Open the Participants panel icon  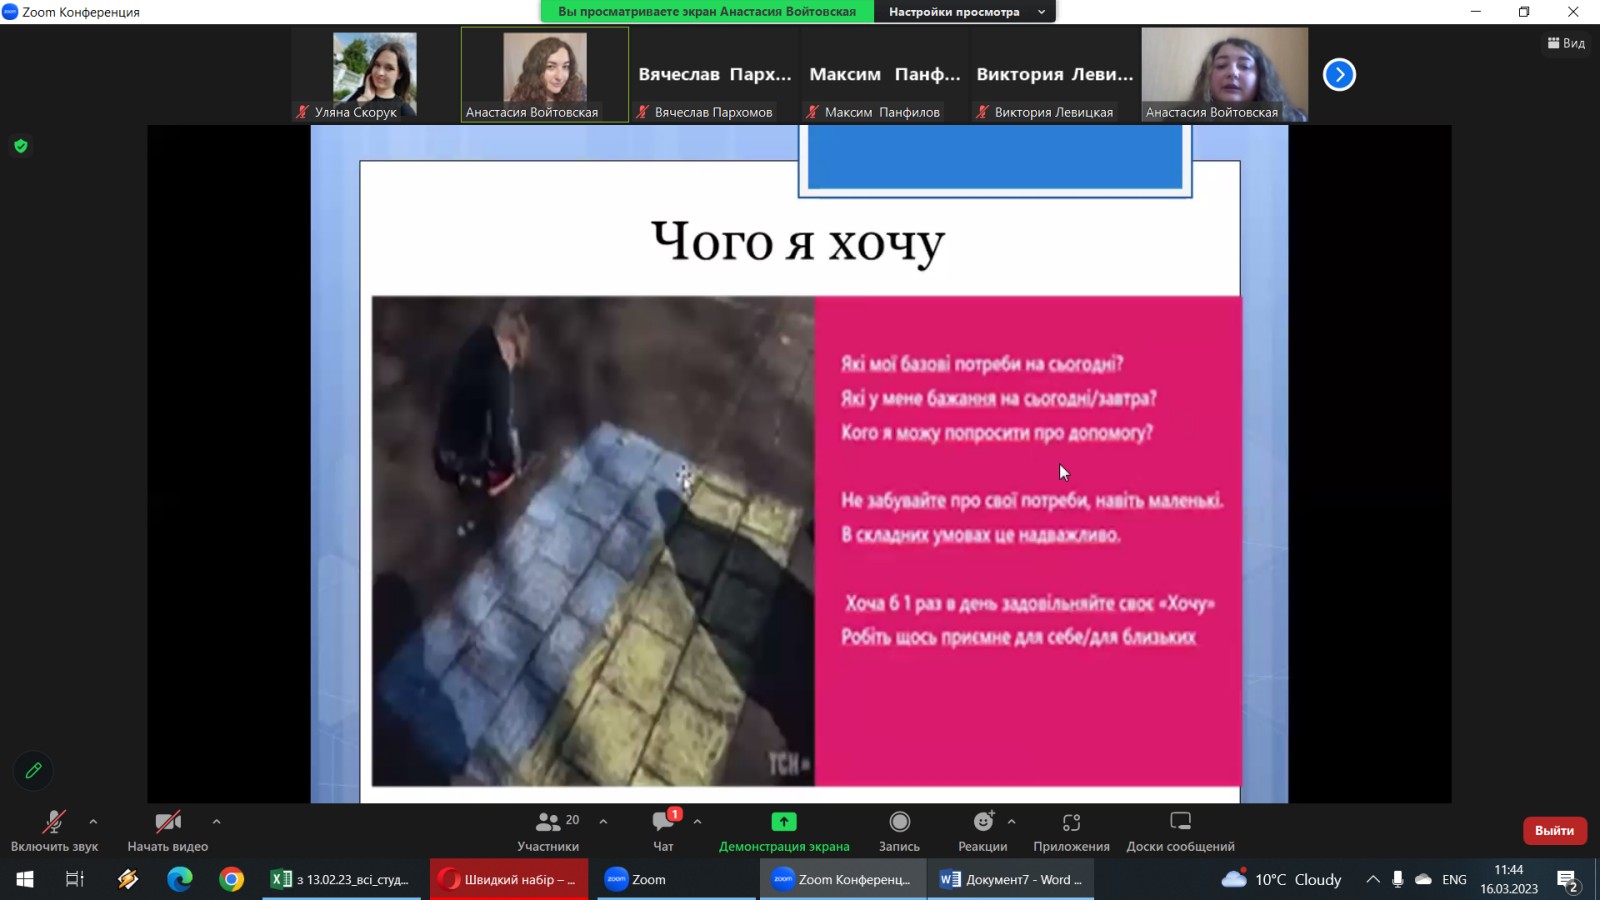(548, 822)
